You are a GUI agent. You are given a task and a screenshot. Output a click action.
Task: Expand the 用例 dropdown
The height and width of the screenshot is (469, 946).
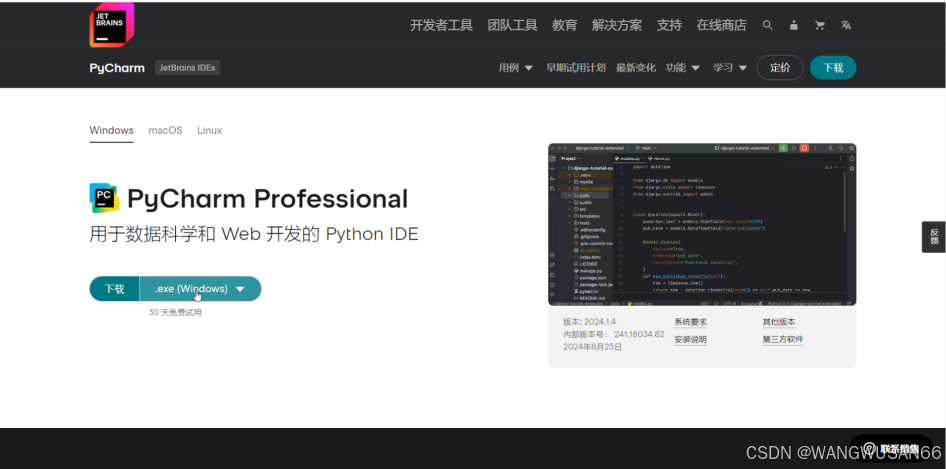click(x=515, y=68)
